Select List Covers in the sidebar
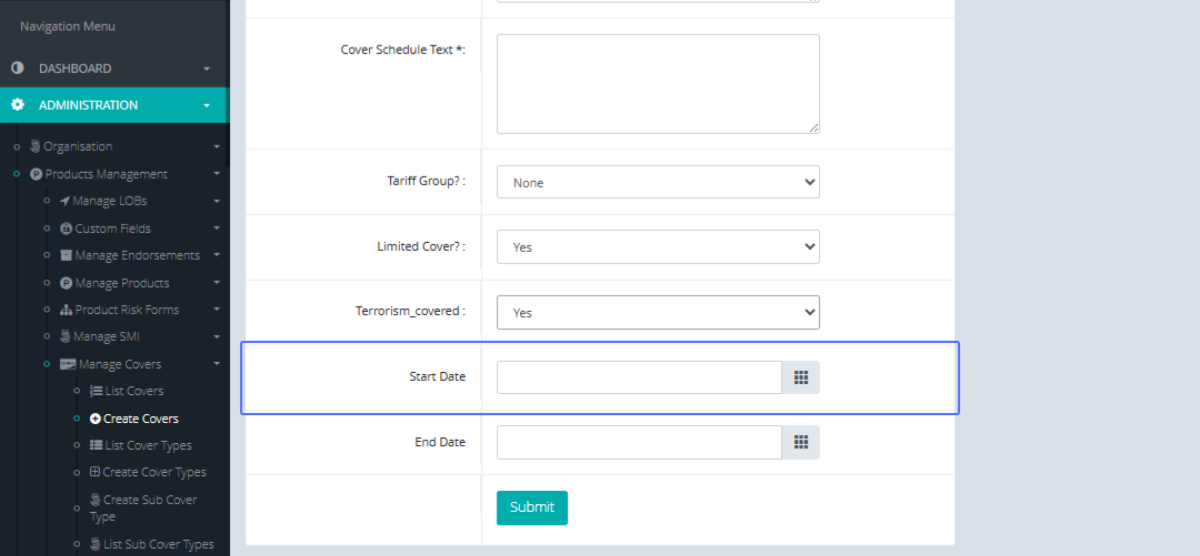This screenshot has height=556, width=1200. [x=133, y=391]
